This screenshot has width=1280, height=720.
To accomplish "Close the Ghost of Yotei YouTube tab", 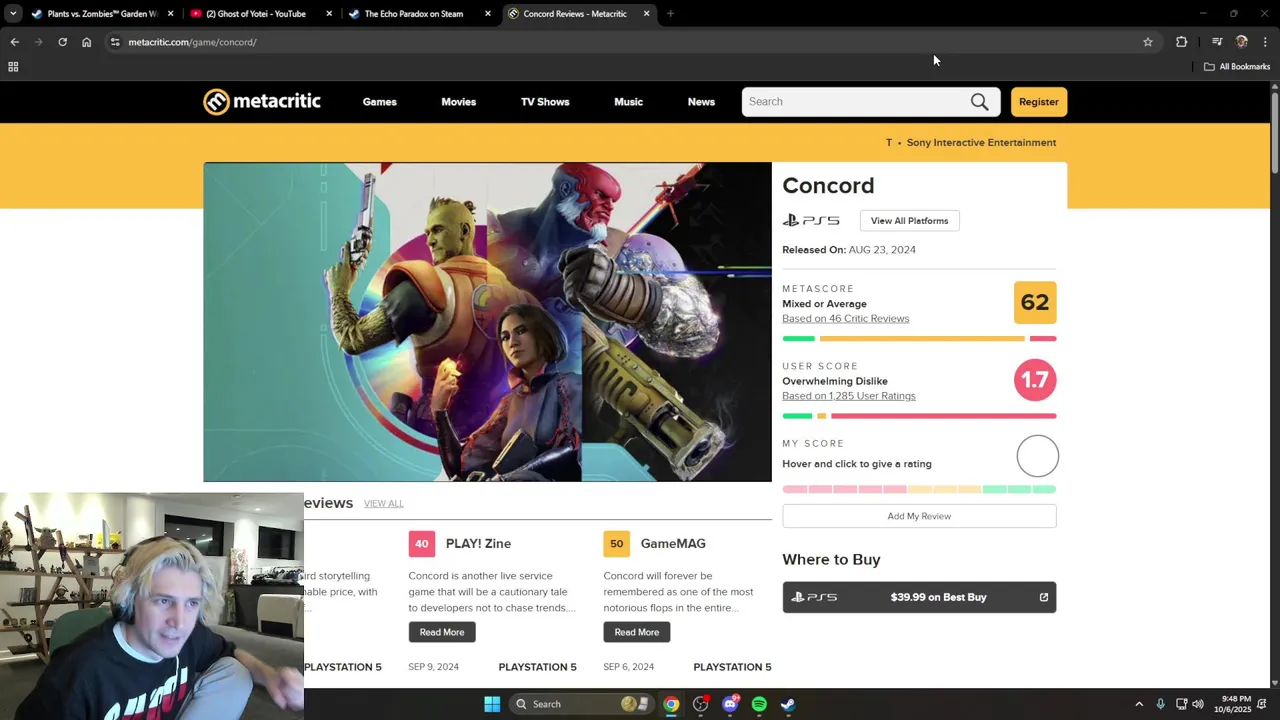I will (329, 14).
